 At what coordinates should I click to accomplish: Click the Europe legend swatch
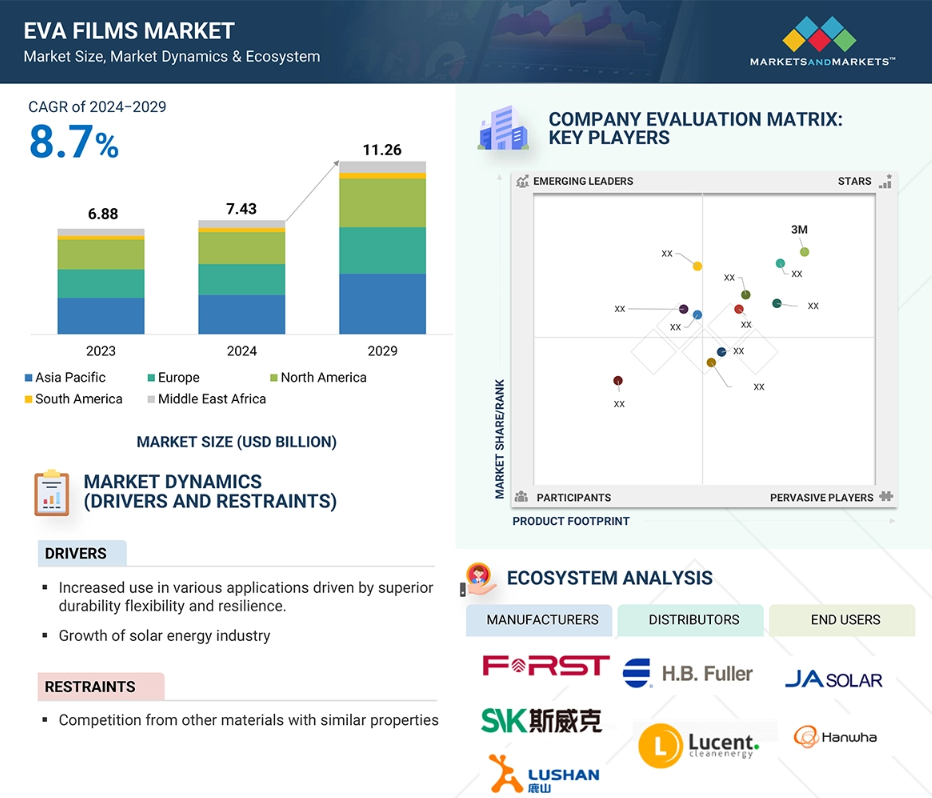(x=151, y=378)
